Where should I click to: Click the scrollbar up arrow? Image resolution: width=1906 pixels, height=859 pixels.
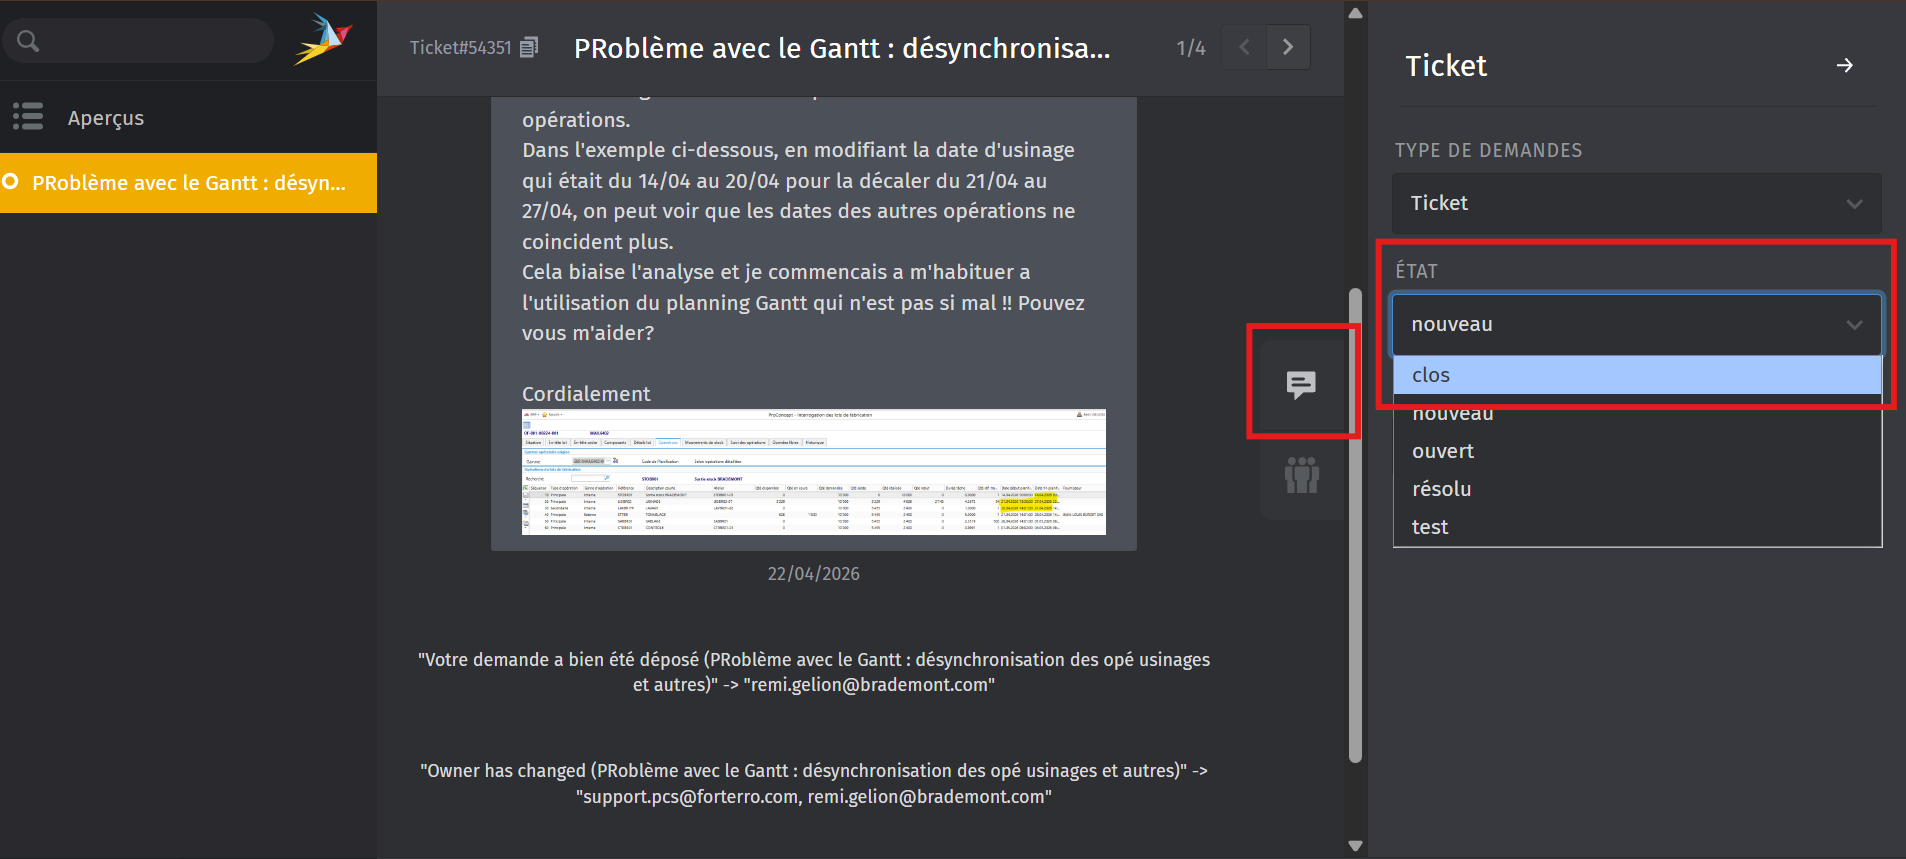[1355, 13]
